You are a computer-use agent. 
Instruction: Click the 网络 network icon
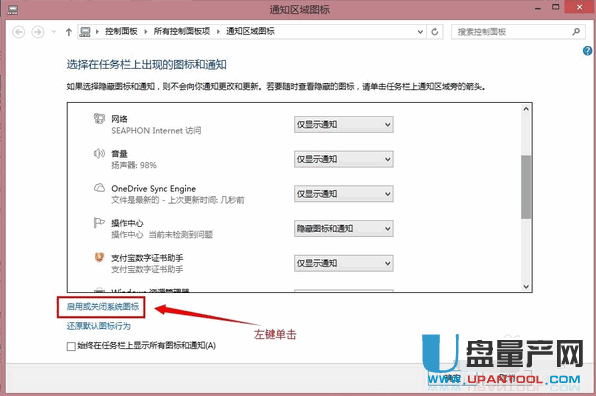point(99,119)
